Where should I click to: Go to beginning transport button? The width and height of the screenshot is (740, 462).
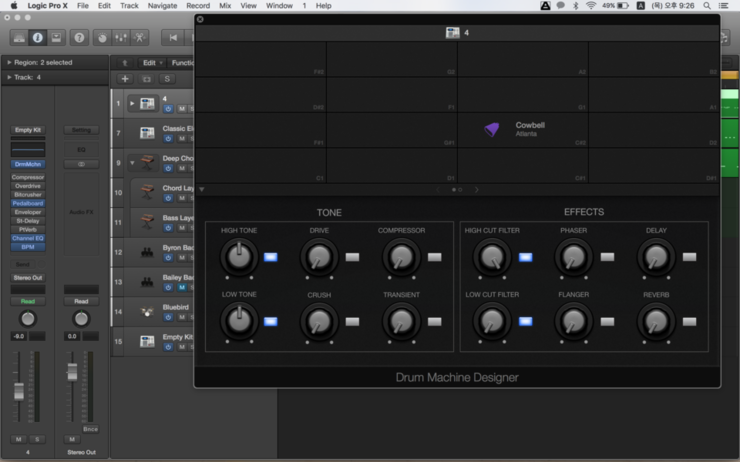point(173,38)
